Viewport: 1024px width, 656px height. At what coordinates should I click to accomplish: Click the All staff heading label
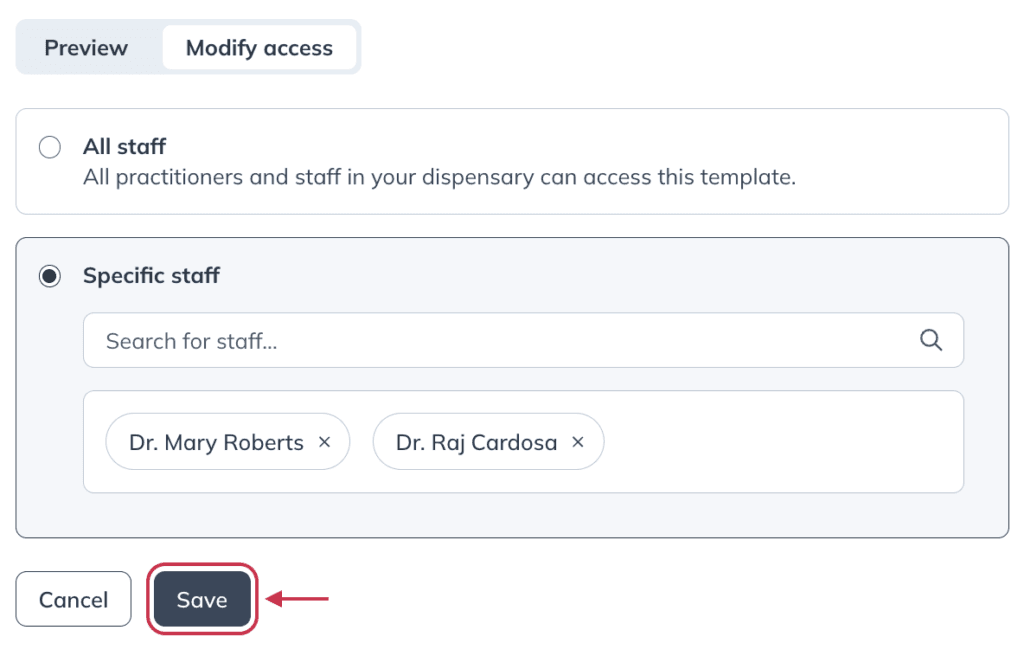click(x=124, y=146)
